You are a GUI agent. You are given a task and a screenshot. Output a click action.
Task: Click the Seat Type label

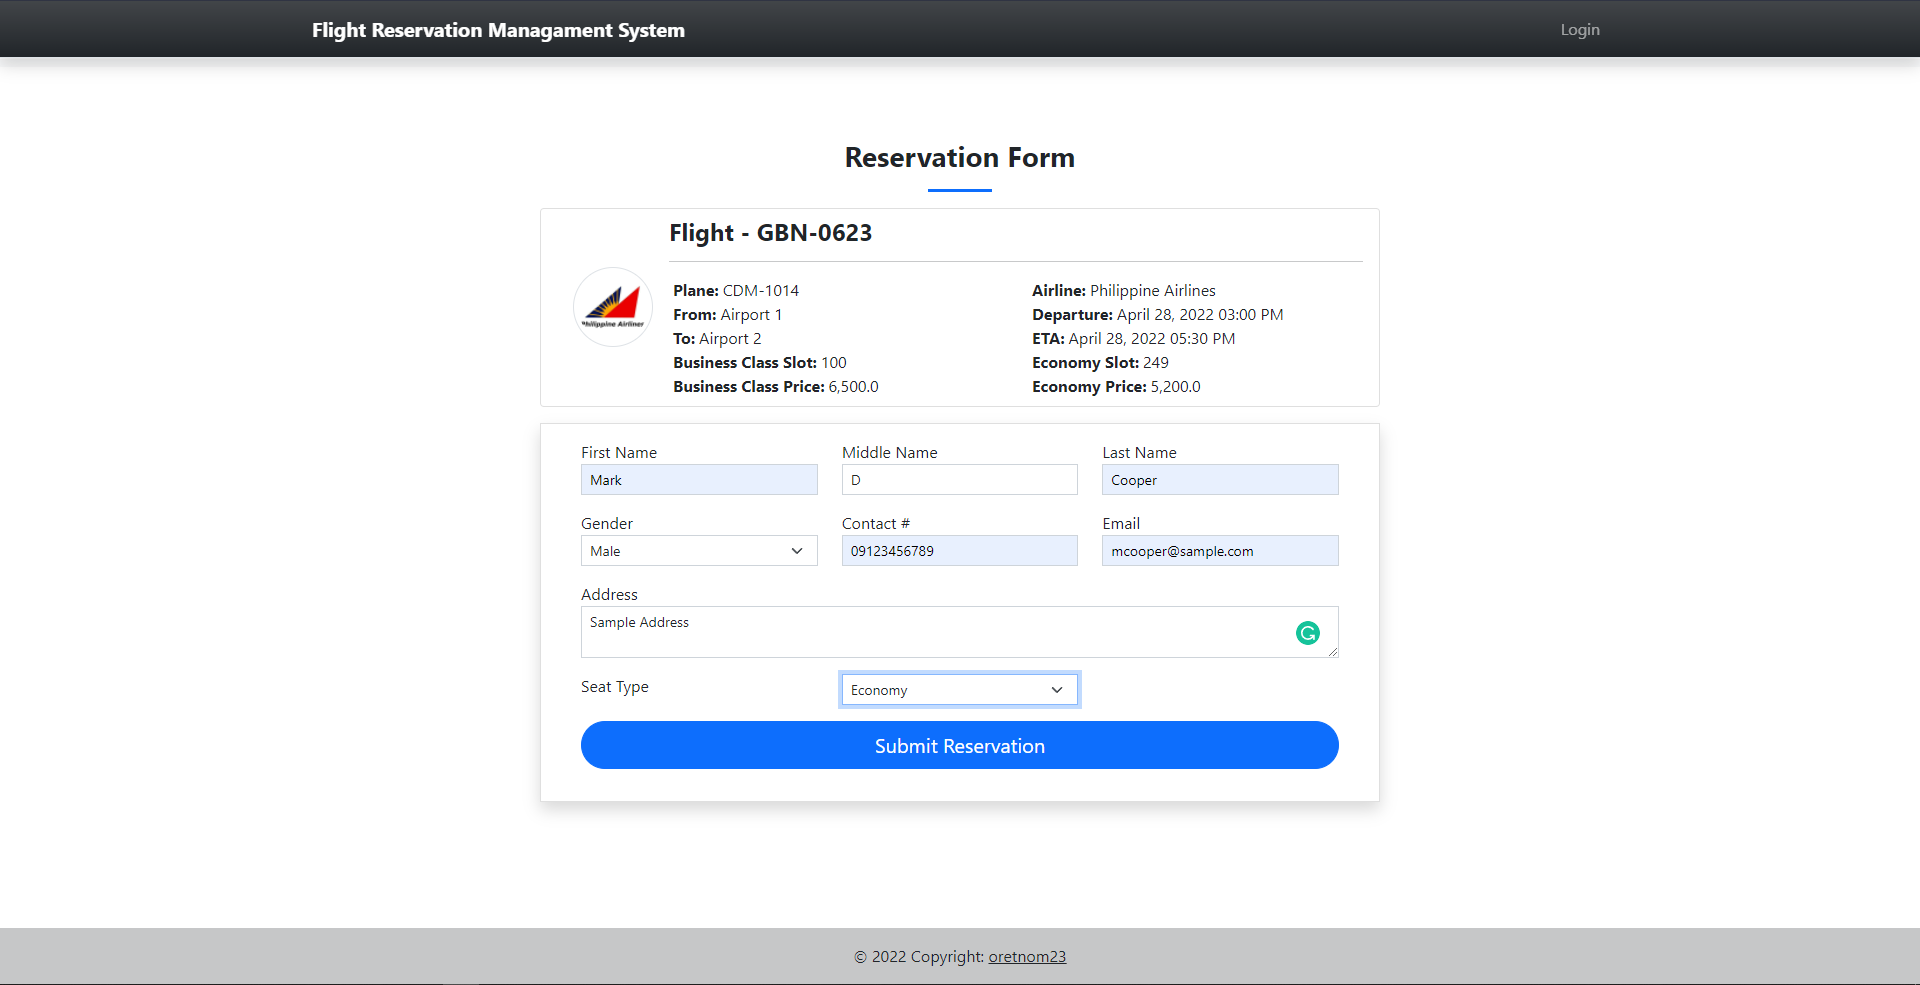click(x=615, y=687)
